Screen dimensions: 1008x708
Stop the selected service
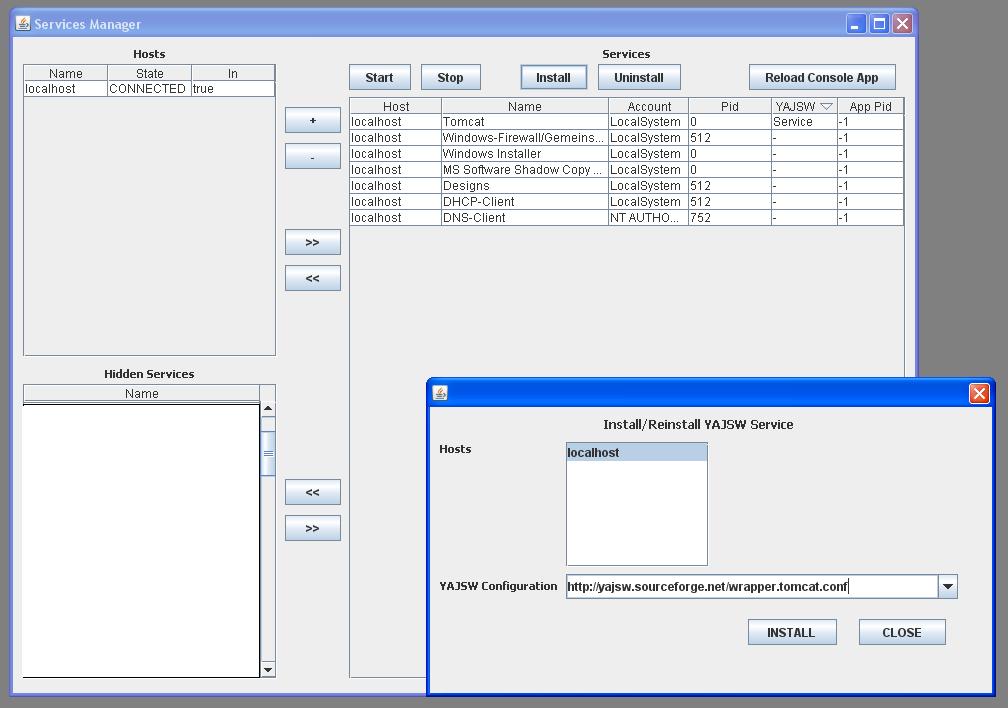(450, 76)
